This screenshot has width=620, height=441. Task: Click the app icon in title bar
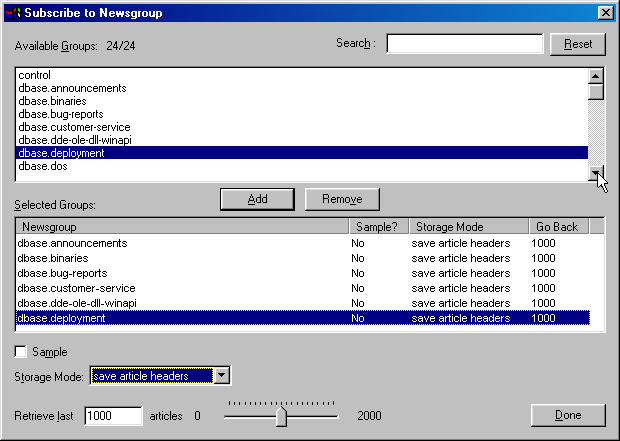tap(12, 13)
